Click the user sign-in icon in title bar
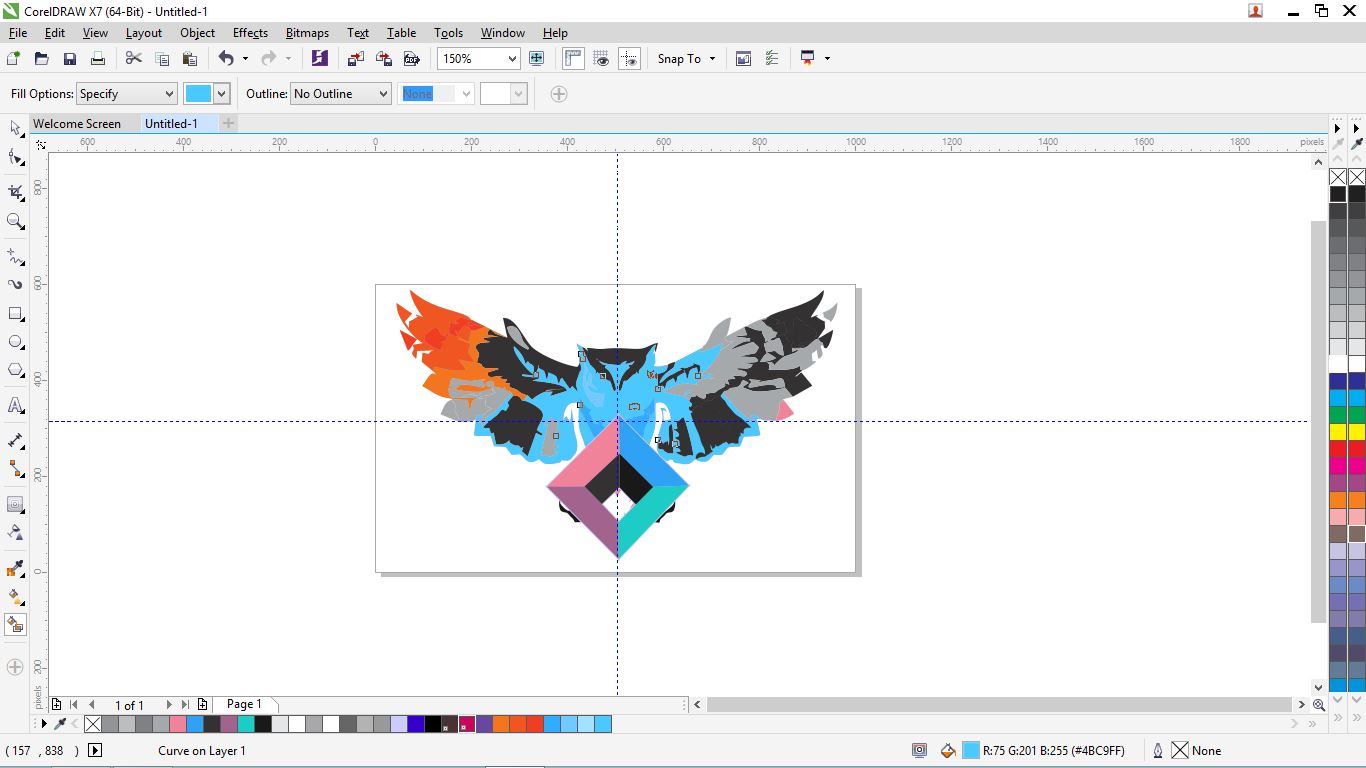 pos(1256,11)
